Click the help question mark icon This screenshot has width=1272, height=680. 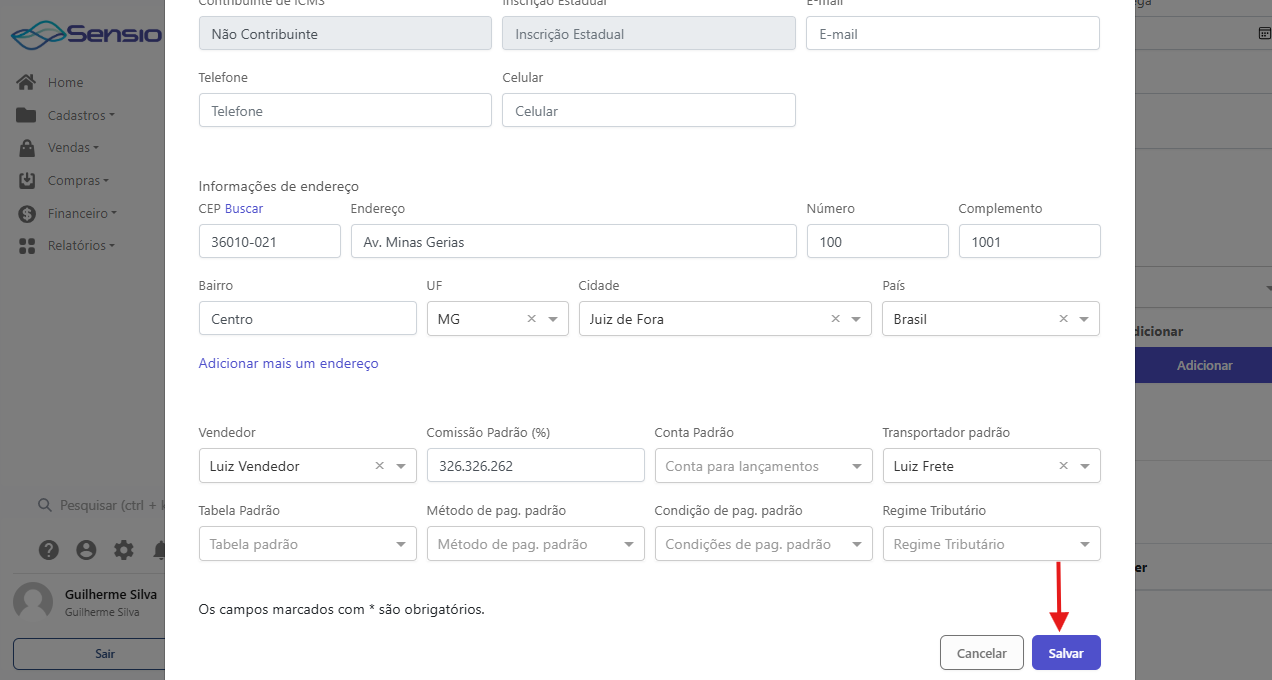tap(48, 549)
